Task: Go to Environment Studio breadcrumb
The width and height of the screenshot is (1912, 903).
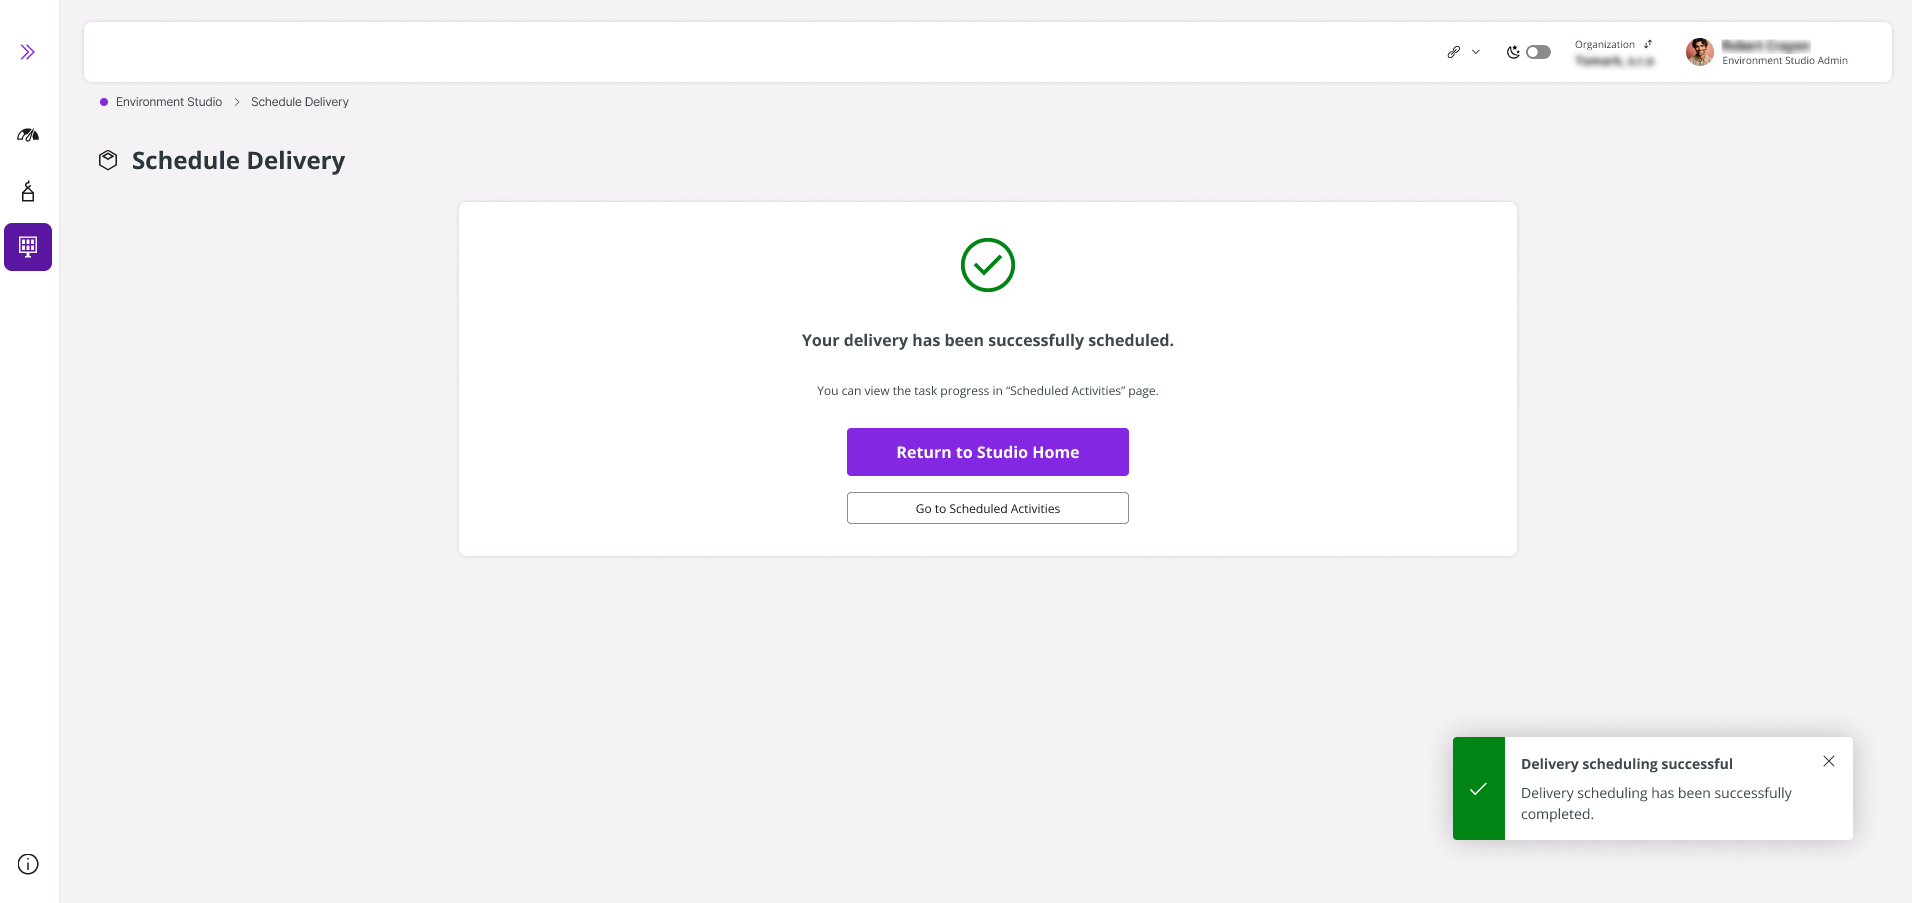Action: 169,102
